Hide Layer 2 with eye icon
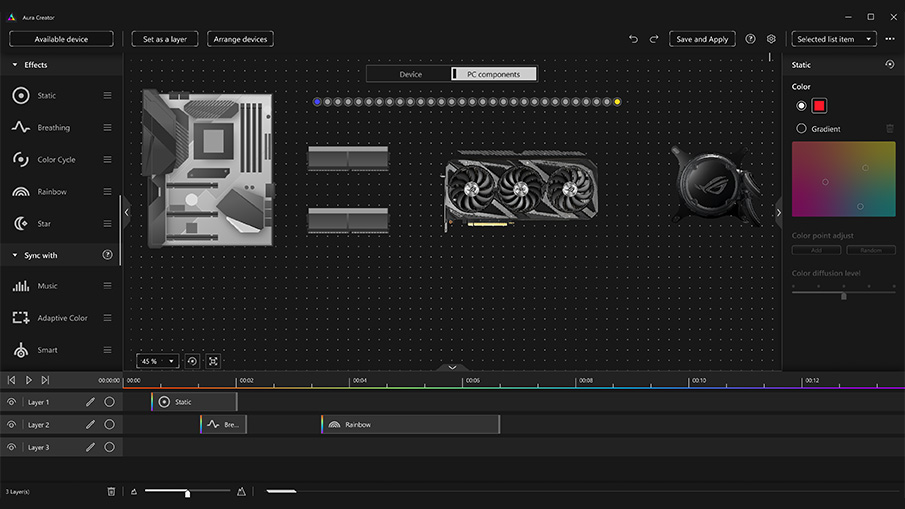The width and height of the screenshot is (905, 509). coord(11,425)
